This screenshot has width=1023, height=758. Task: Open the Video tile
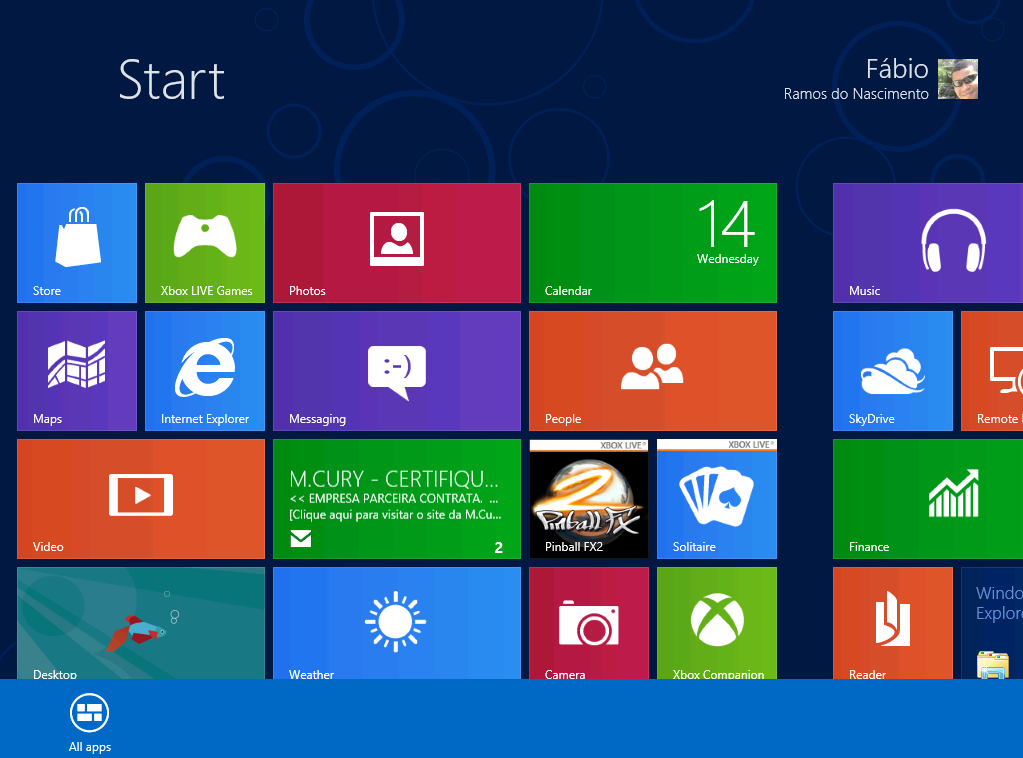coord(141,498)
